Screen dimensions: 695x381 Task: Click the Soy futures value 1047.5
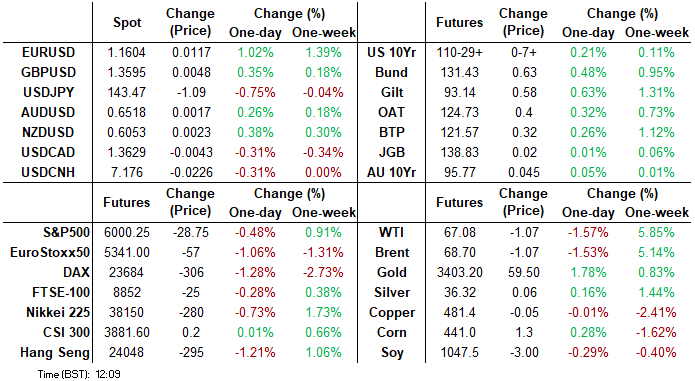pos(459,352)
